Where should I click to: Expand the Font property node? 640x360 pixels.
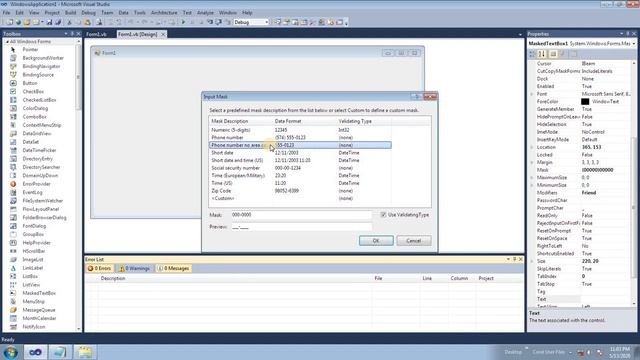click(532, 94)
